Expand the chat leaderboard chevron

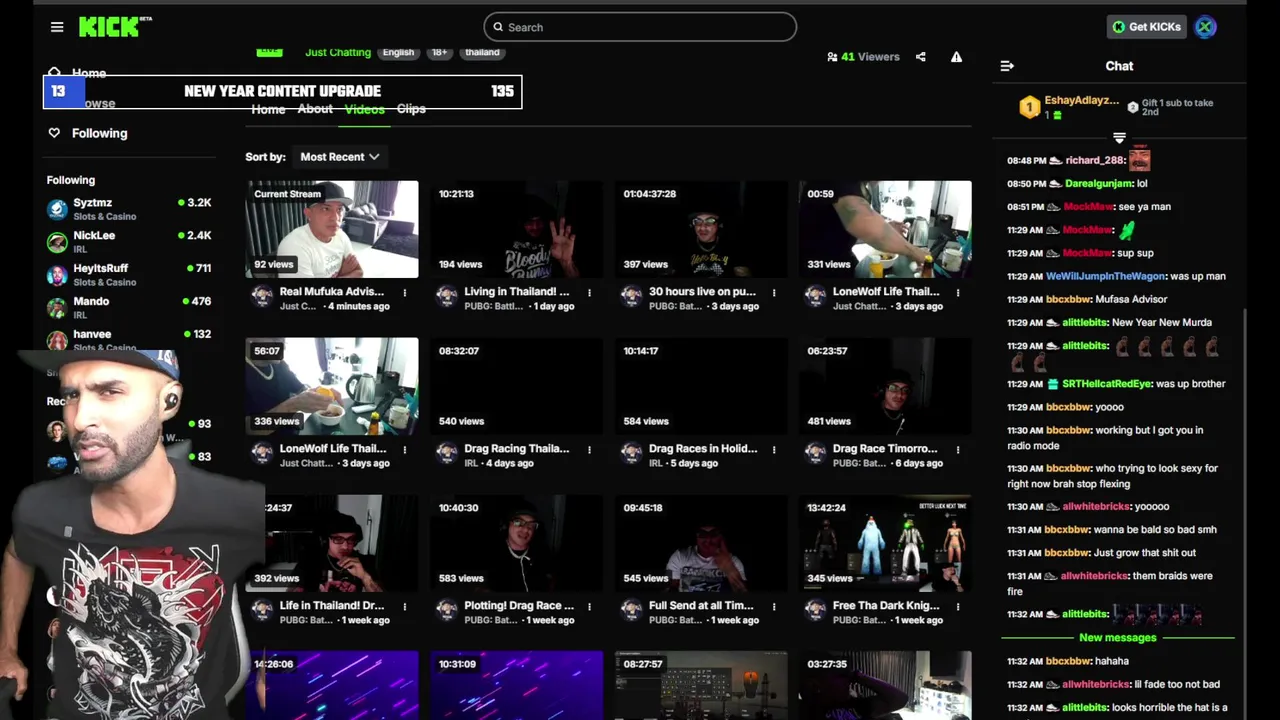point(1119,137)
